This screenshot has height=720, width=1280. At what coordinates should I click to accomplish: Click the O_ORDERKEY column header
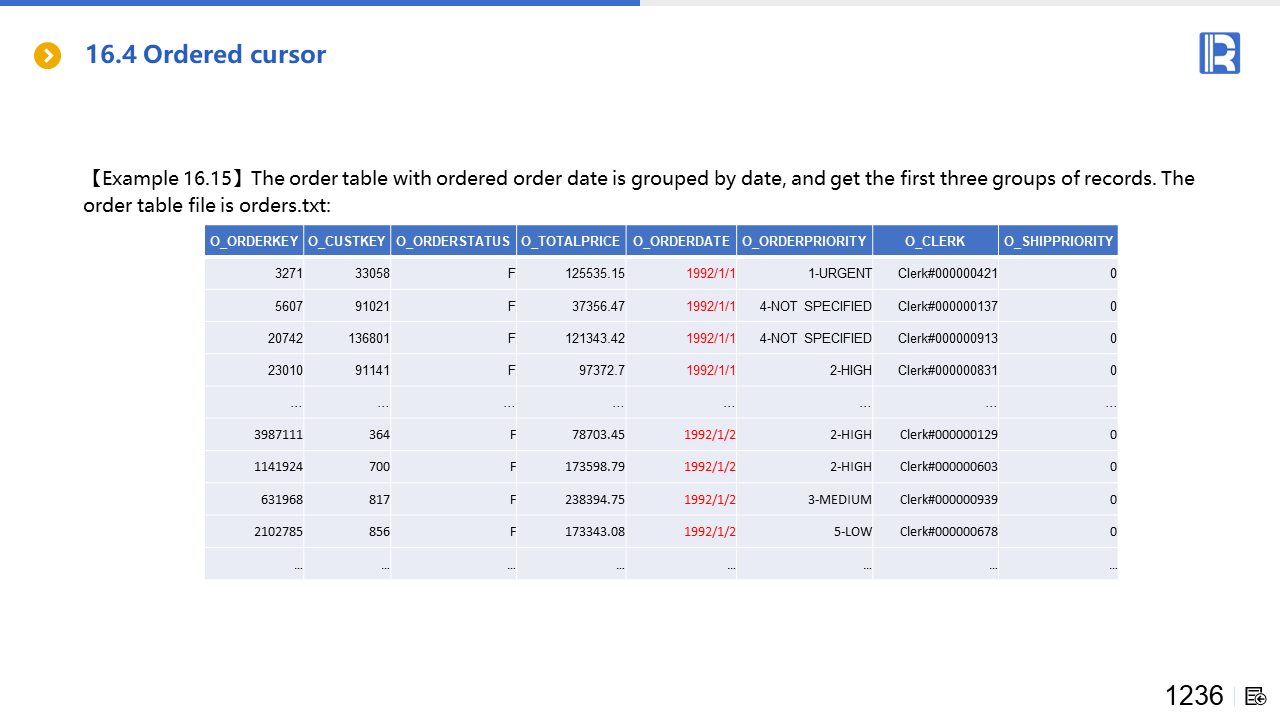click(x=254, y=241)
